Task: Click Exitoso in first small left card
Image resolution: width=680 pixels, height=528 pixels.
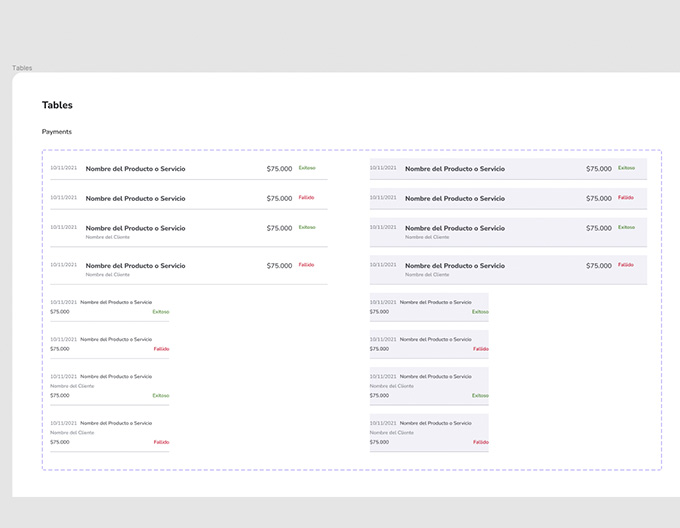Action: tap(161, 311)
